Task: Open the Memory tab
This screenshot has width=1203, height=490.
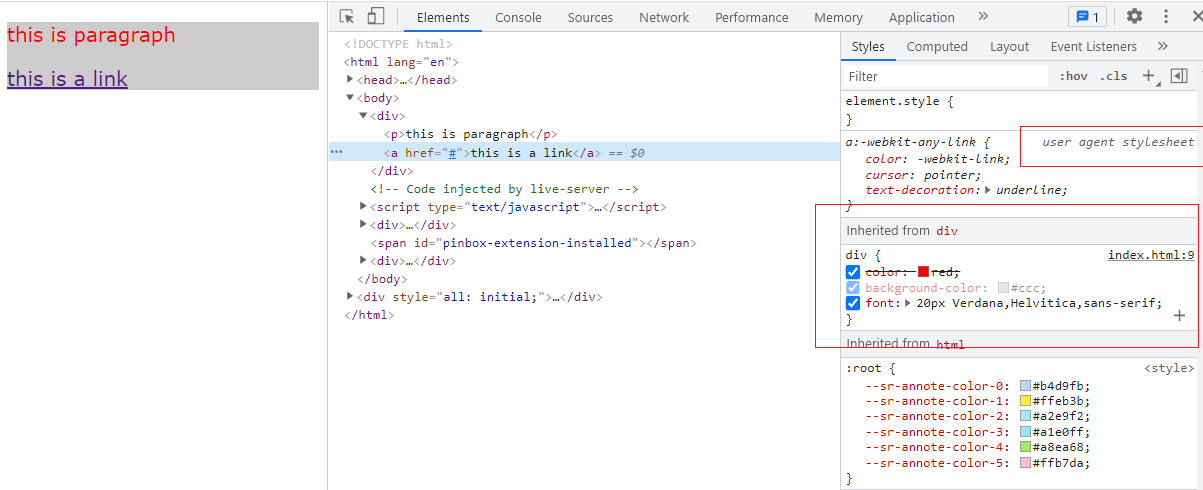Action: [x=838, y=17]
